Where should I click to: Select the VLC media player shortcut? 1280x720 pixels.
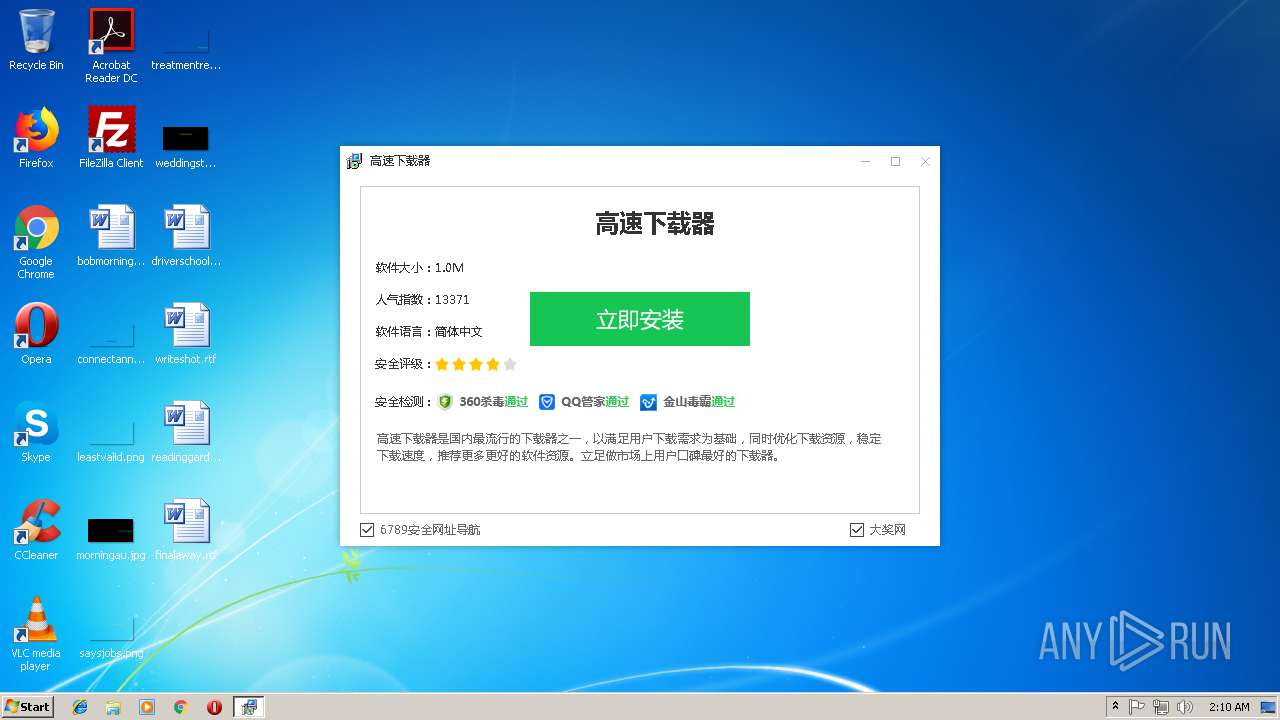(36, 634)
